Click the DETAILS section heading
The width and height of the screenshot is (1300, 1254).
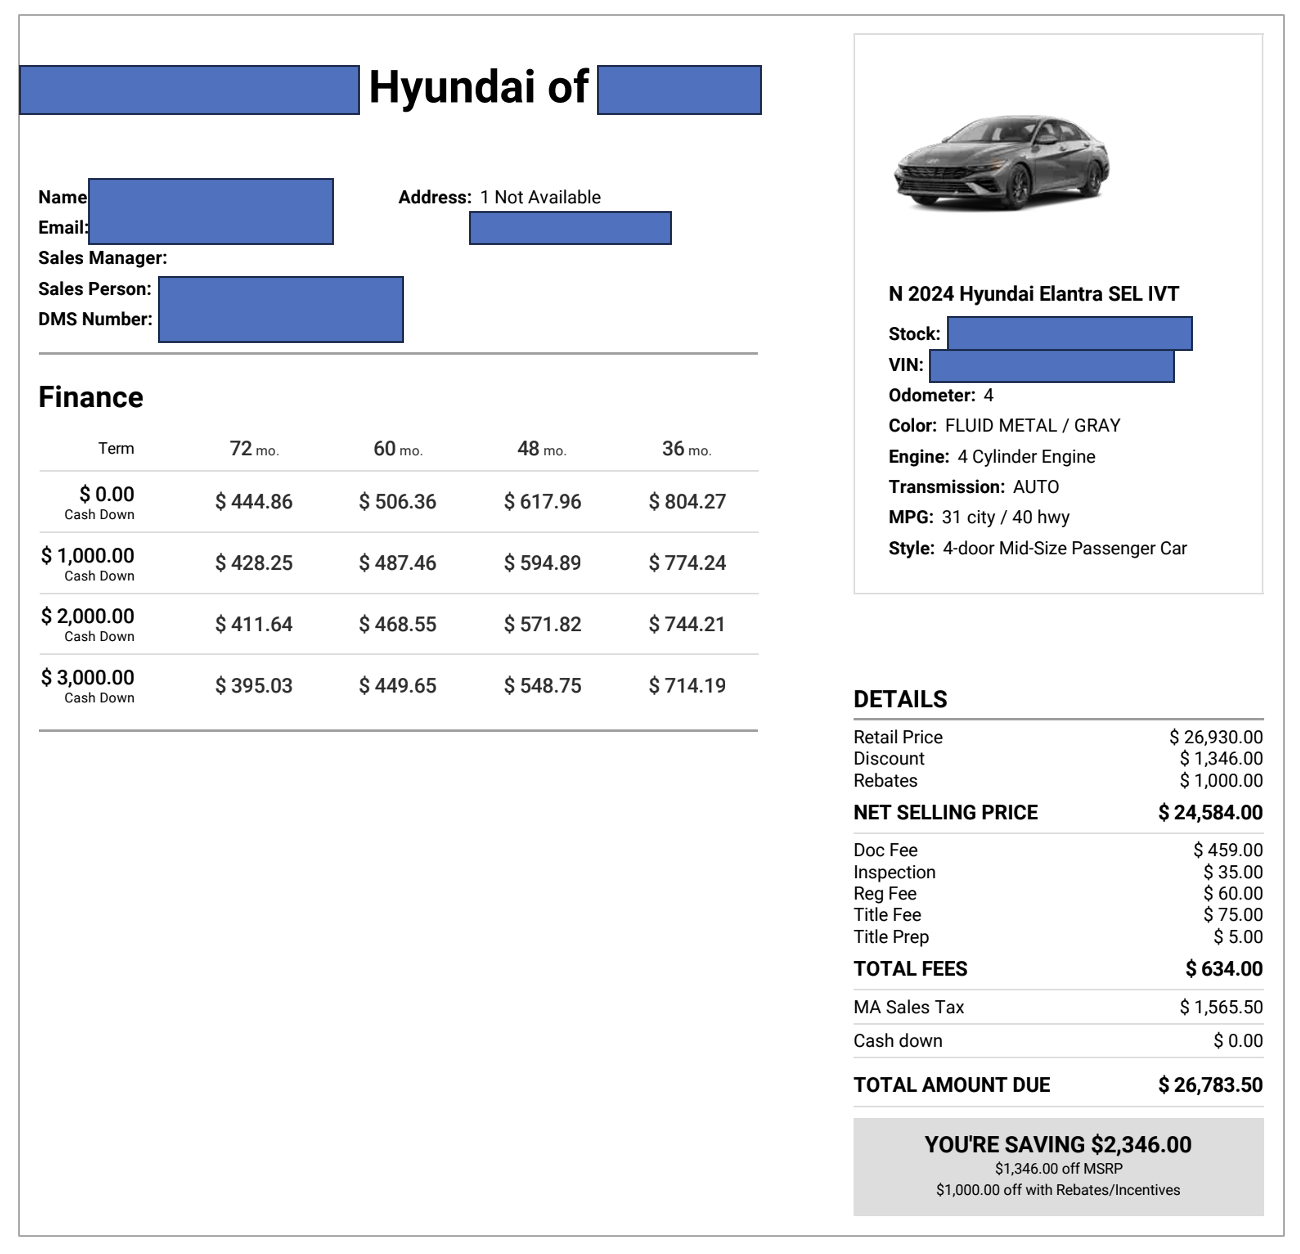pos(900,699)
